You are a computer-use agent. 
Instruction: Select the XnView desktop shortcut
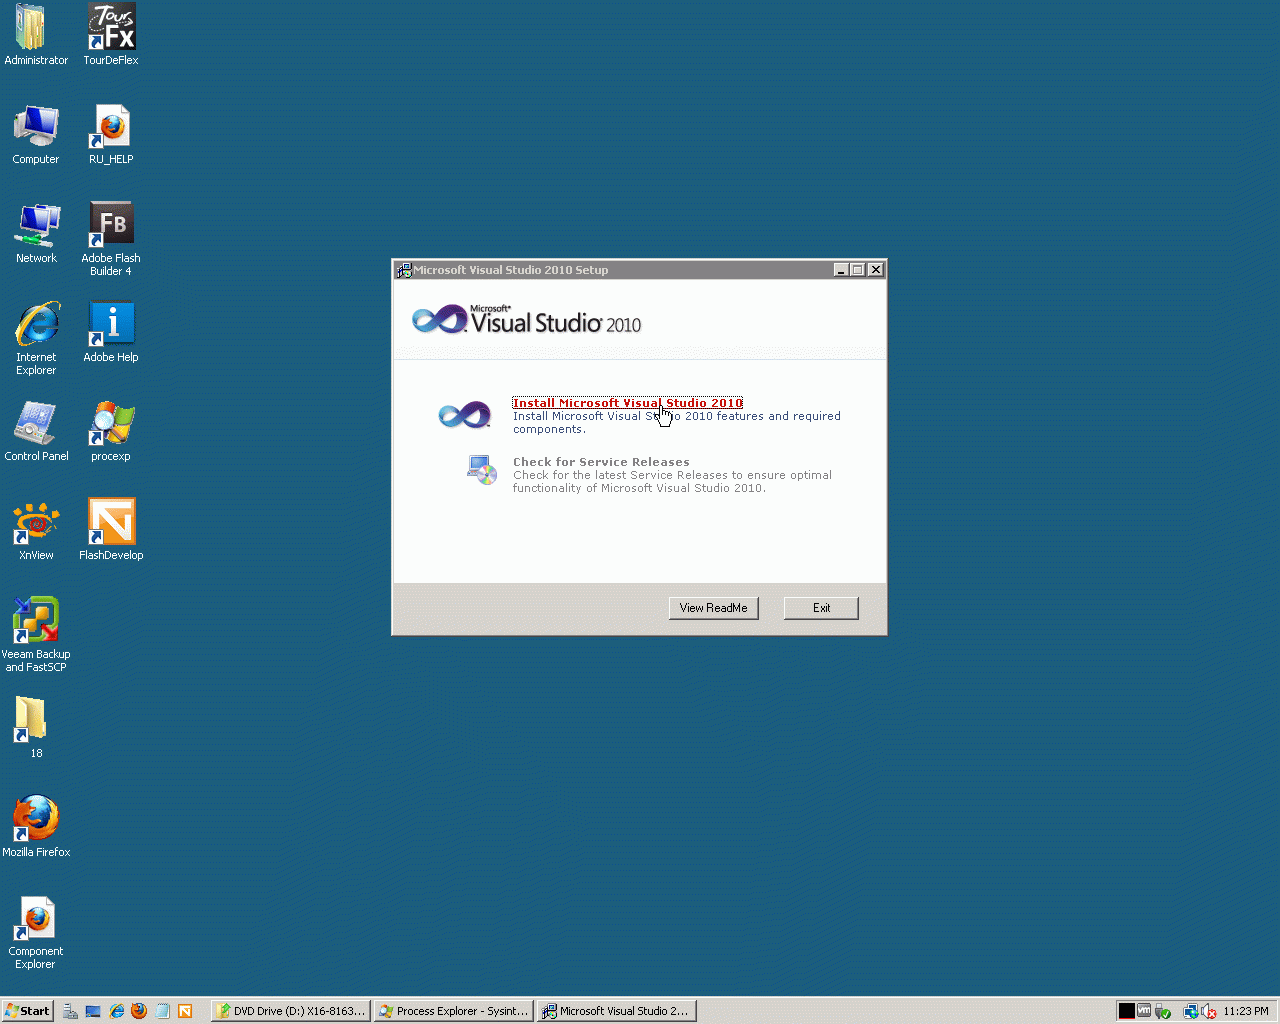coord(36,530)
